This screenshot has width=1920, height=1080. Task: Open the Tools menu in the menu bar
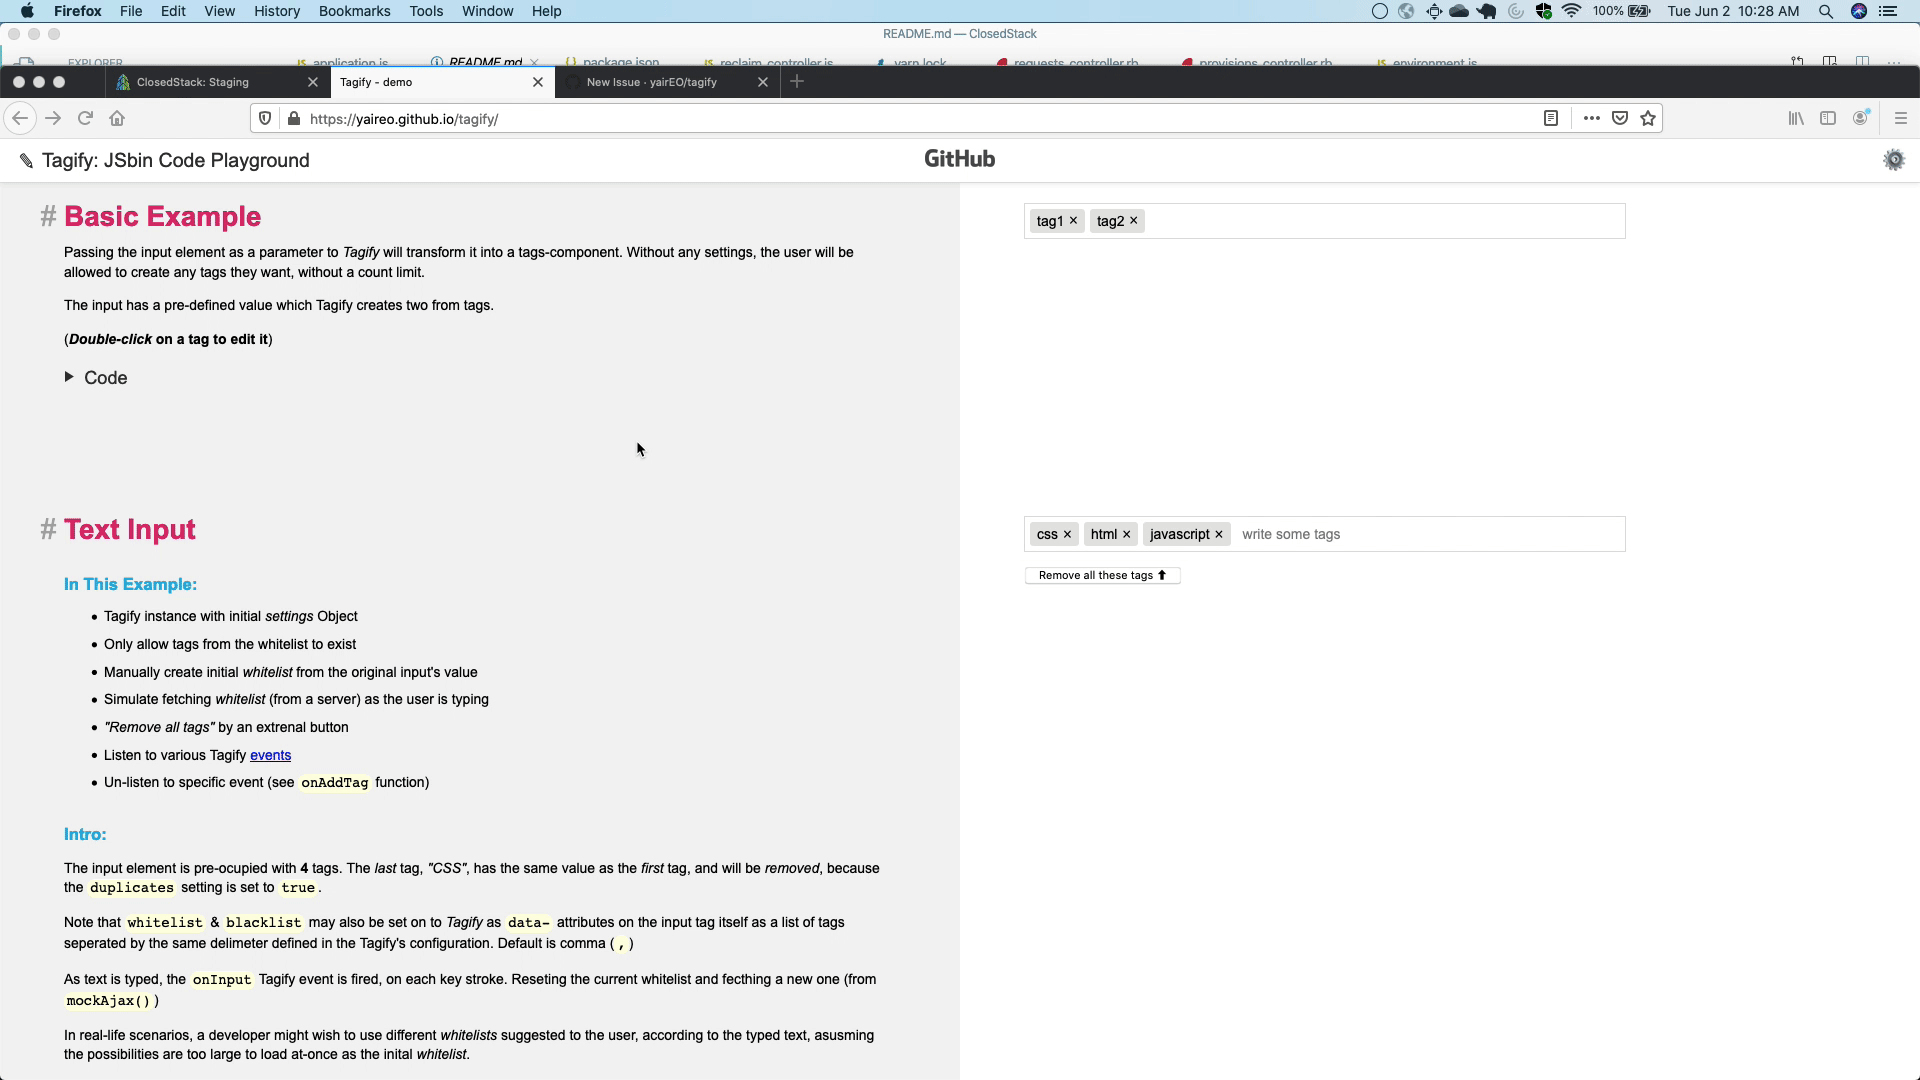coord(426,11)
